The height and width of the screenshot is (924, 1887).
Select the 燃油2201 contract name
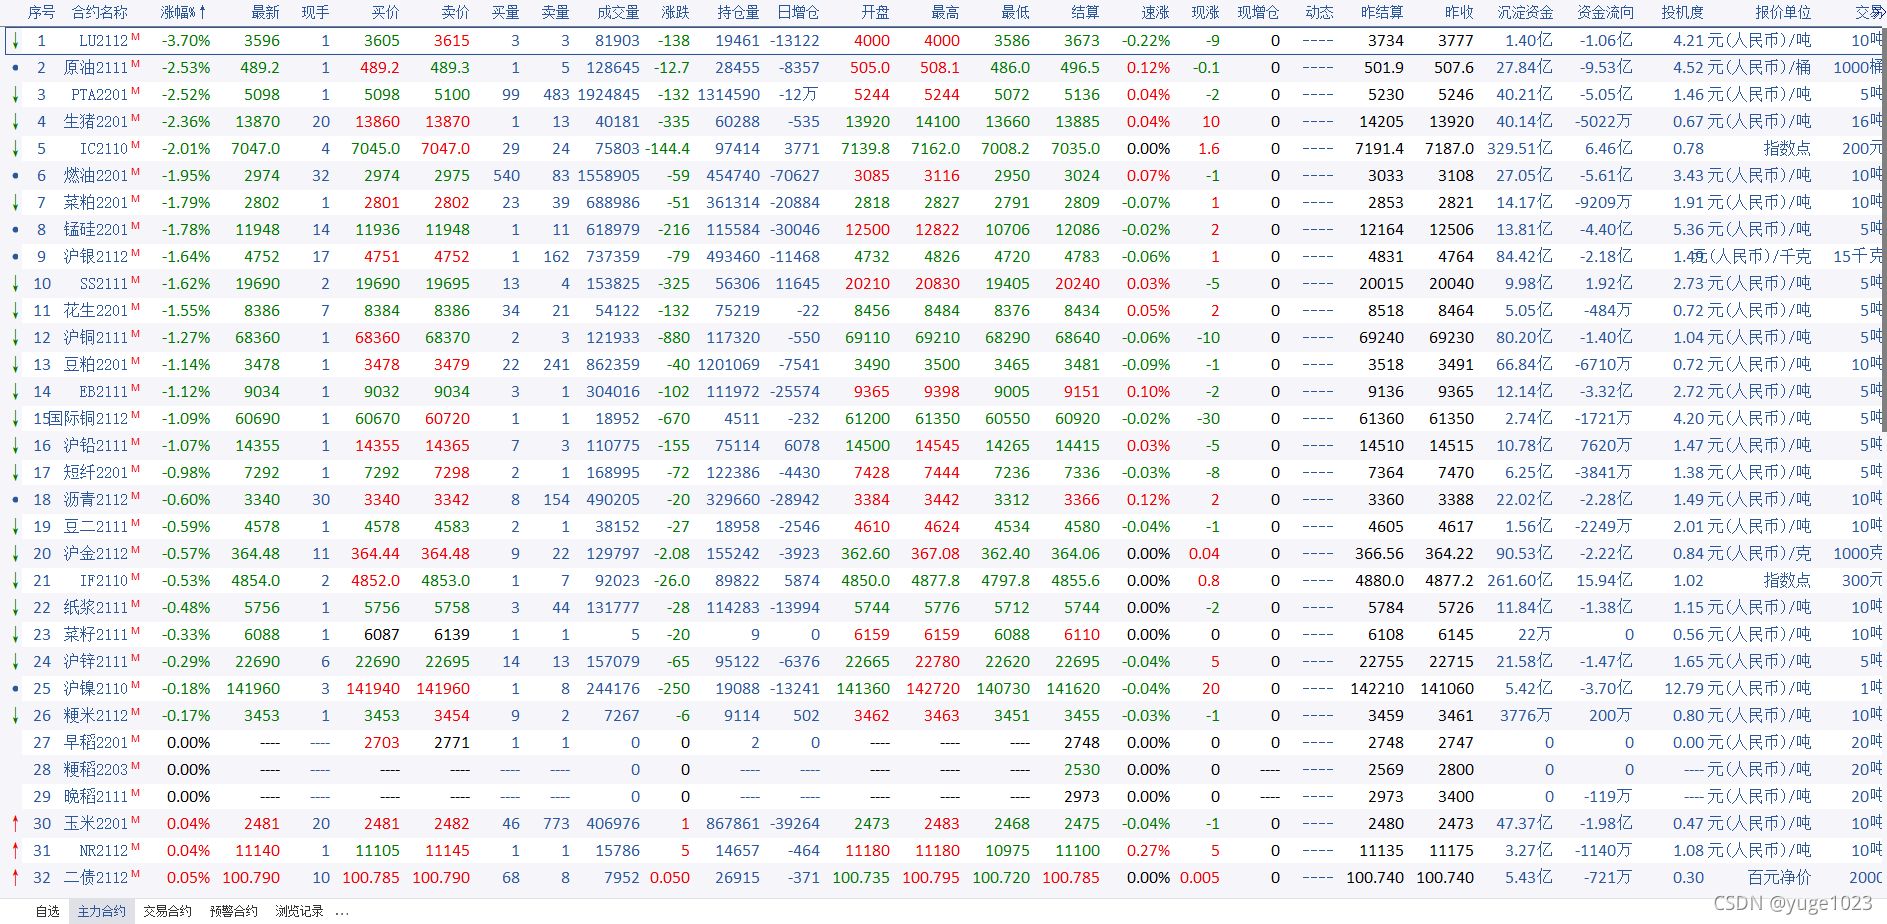point(96,176)
